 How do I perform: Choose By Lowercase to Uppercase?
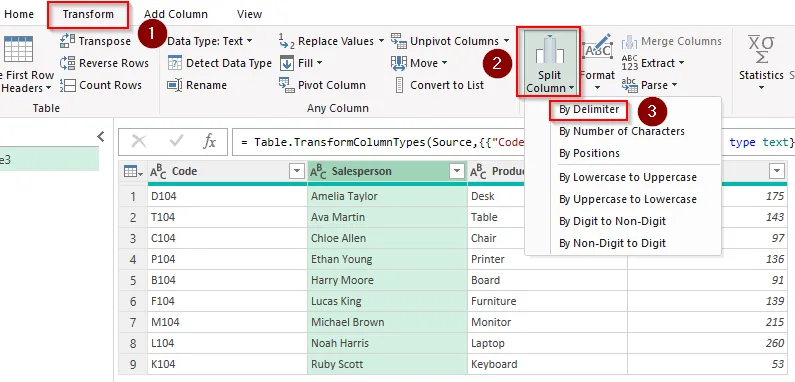(x=628, y=178)
